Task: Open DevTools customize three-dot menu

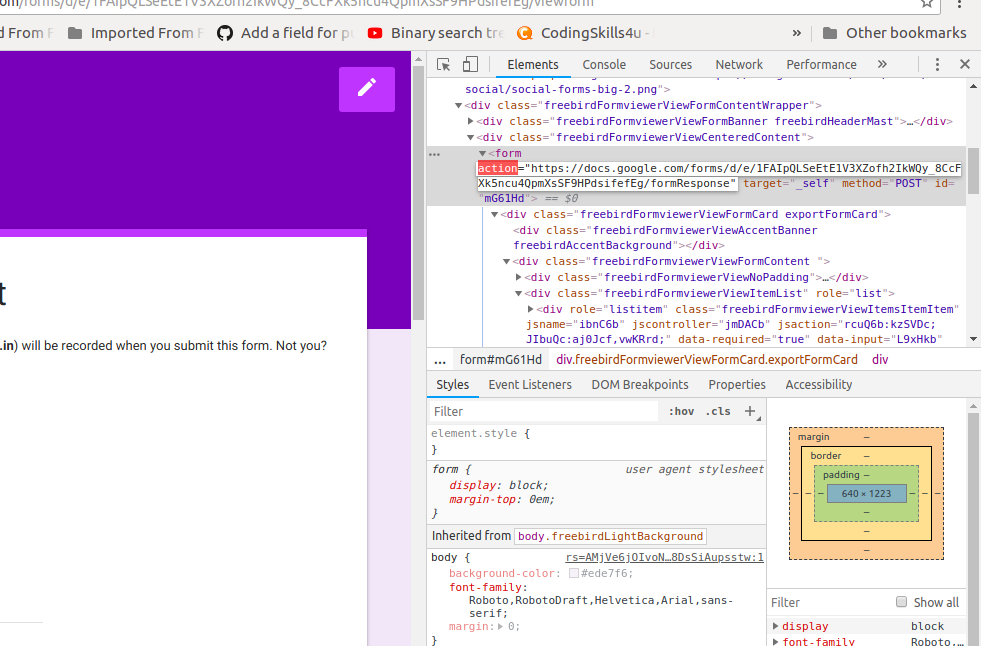Action: (x=937, y=64)
